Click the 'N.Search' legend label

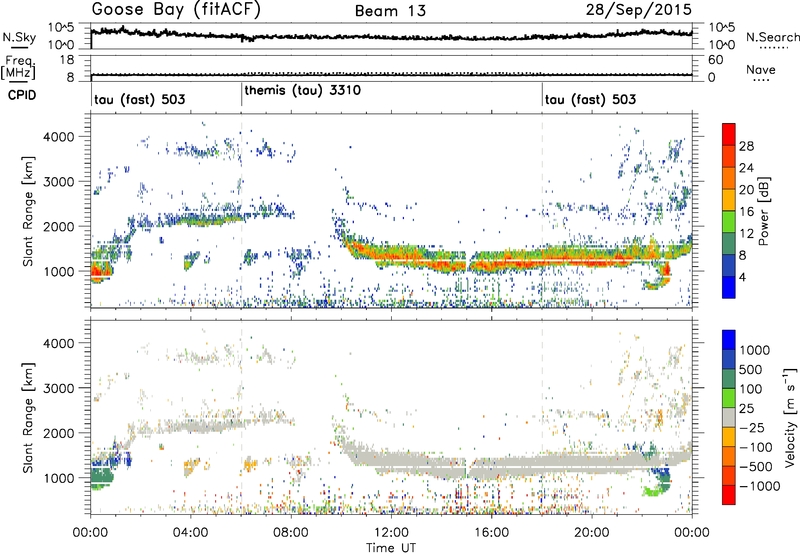coord(772,37)
